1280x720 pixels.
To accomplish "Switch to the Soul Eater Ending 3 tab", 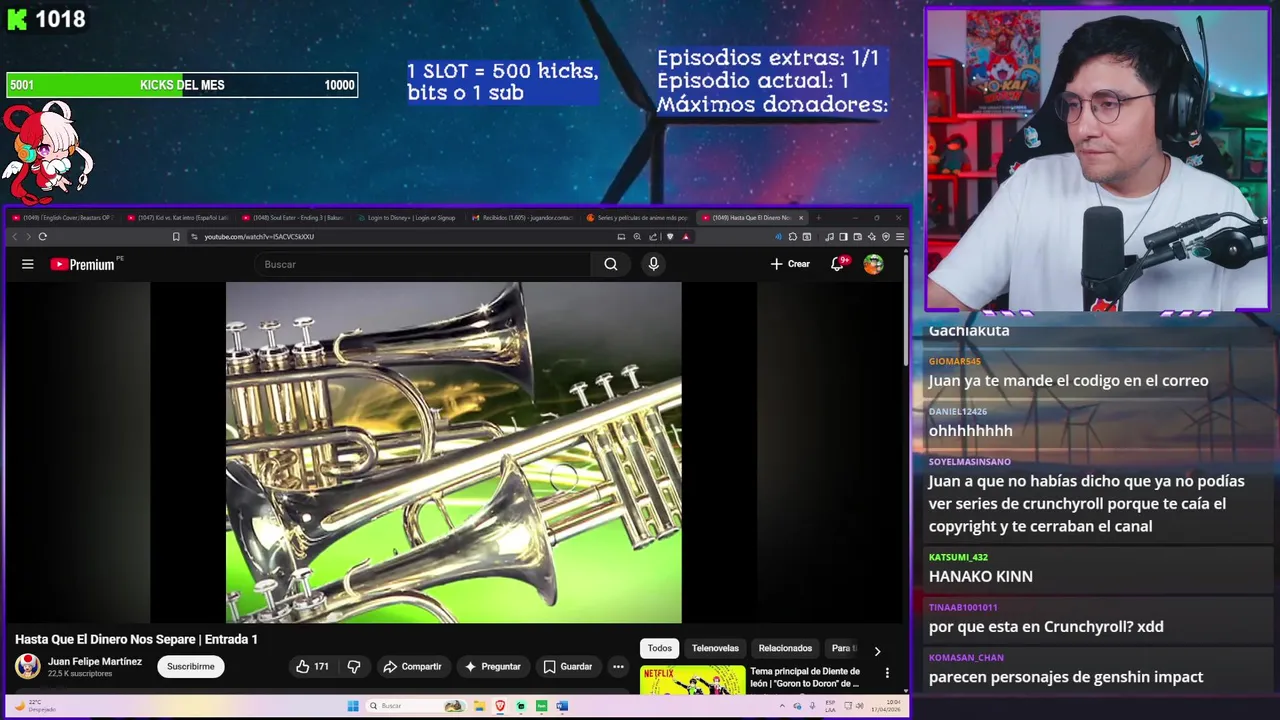I will point(293,217).
